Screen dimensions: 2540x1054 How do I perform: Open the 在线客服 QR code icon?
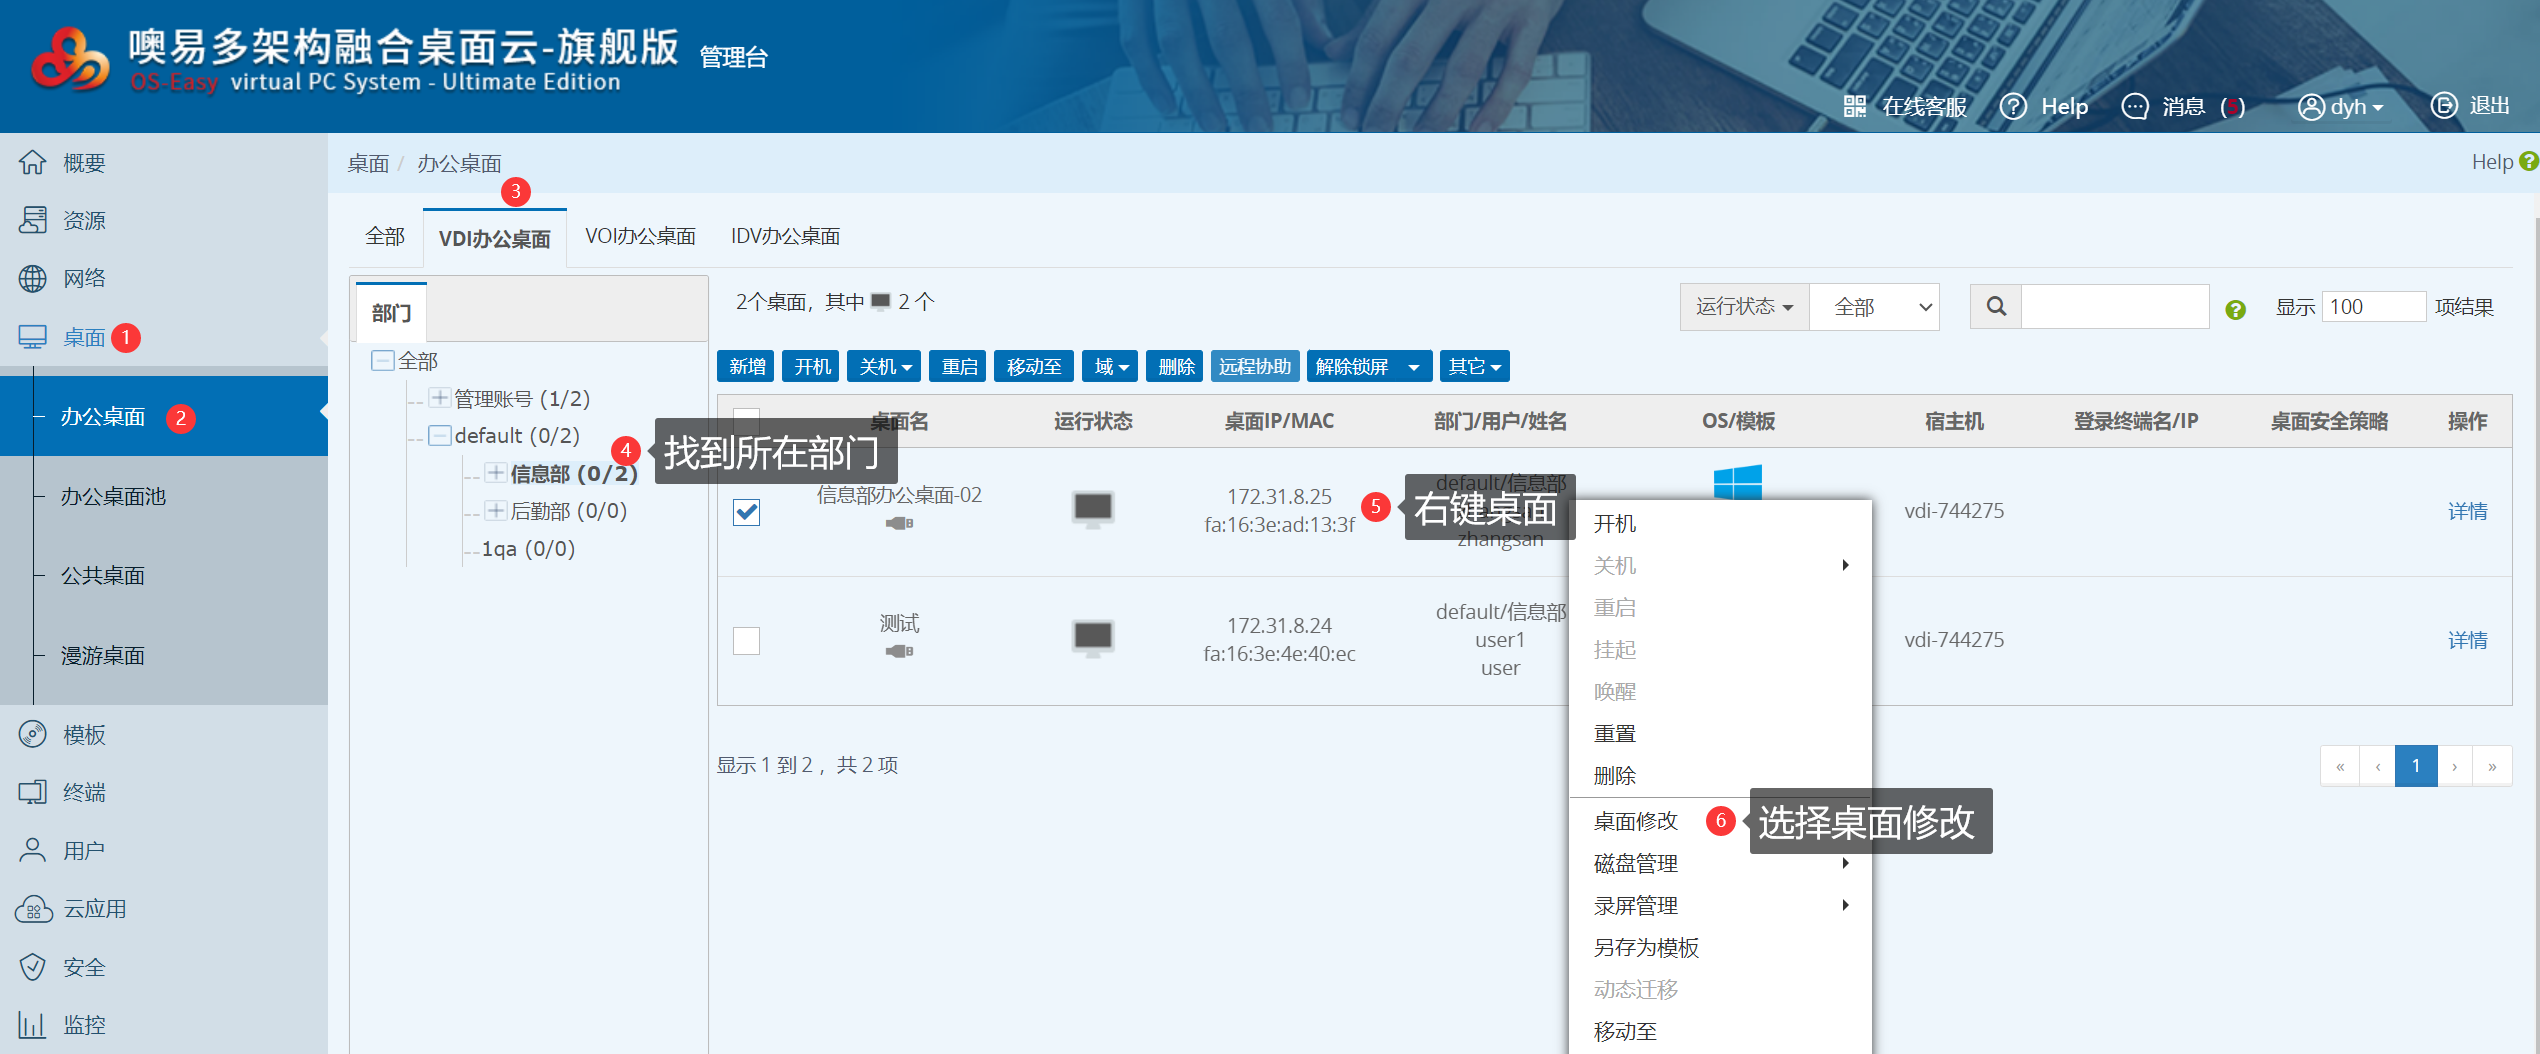pos(1855,106)
